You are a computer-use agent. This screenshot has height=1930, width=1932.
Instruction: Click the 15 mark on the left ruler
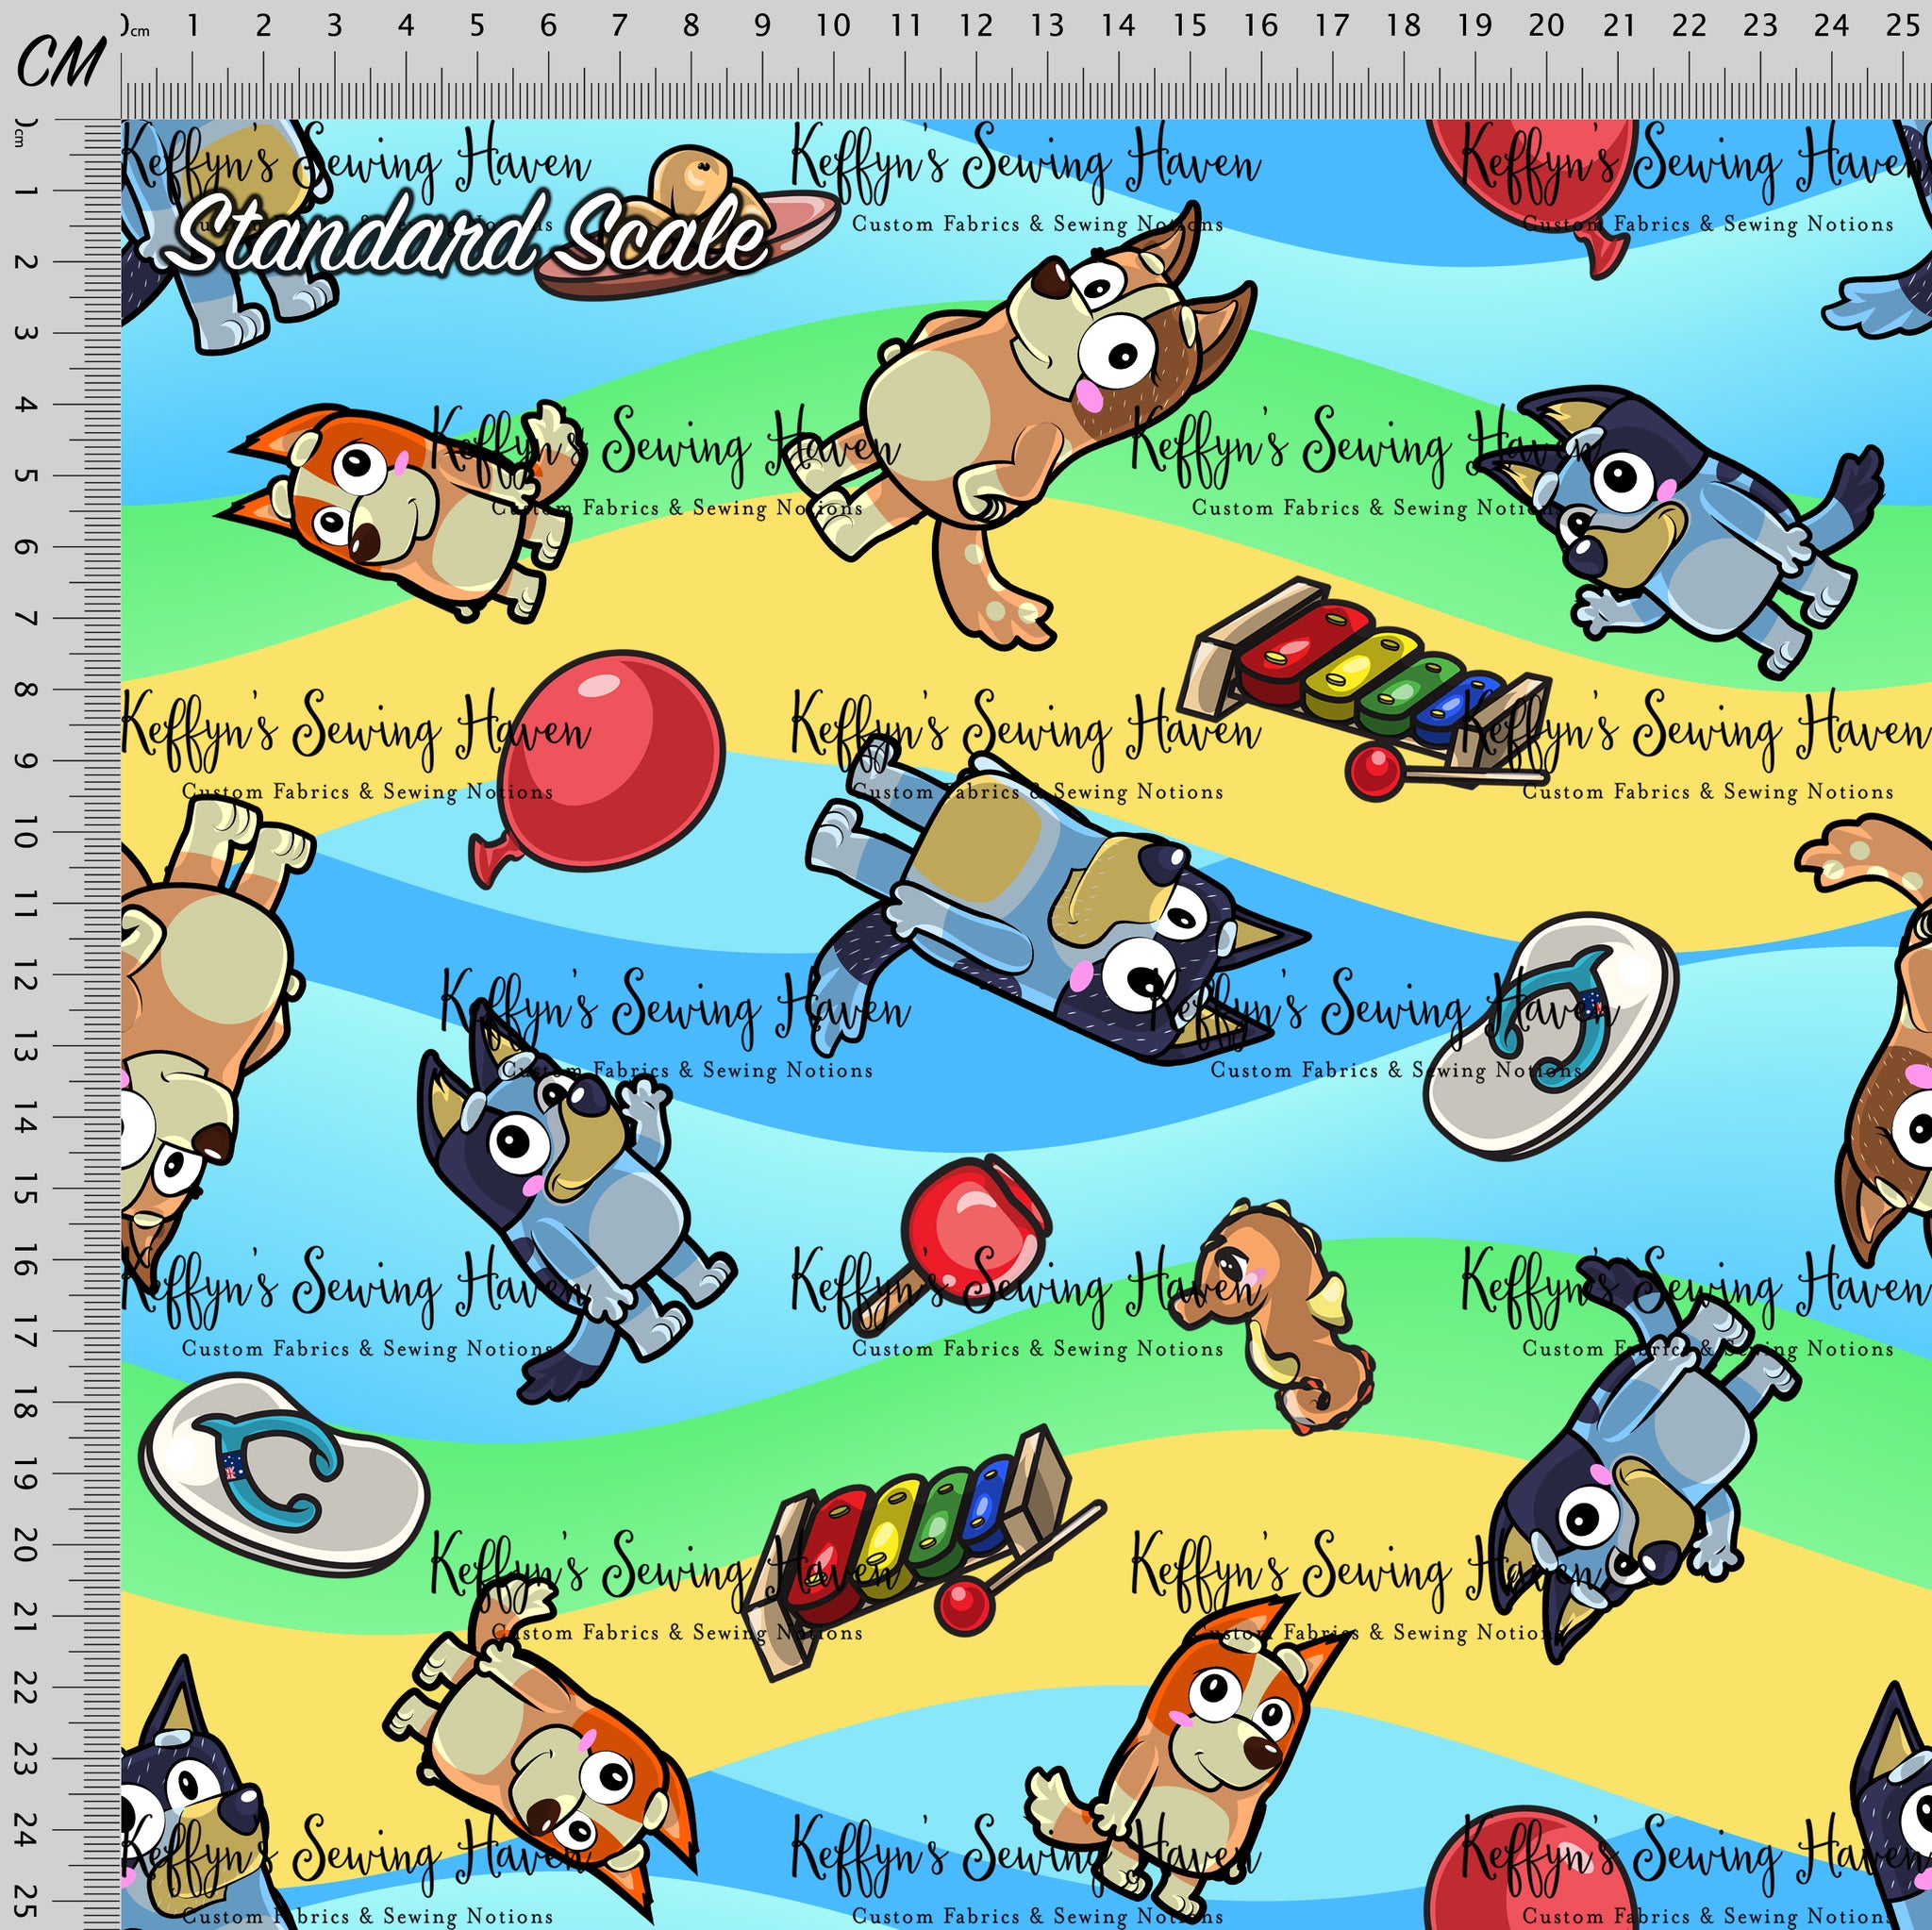coord(25,1190)
